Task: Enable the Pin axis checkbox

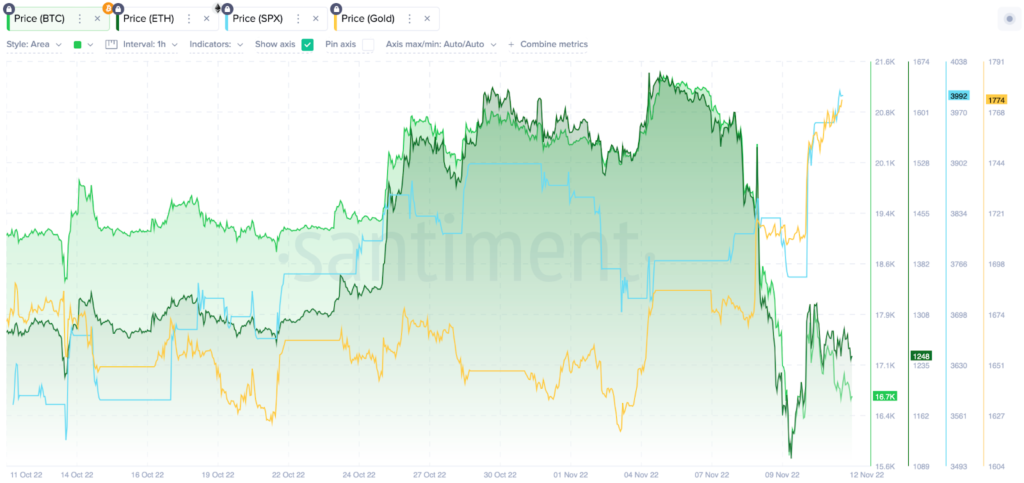Action: coord(368,44)
